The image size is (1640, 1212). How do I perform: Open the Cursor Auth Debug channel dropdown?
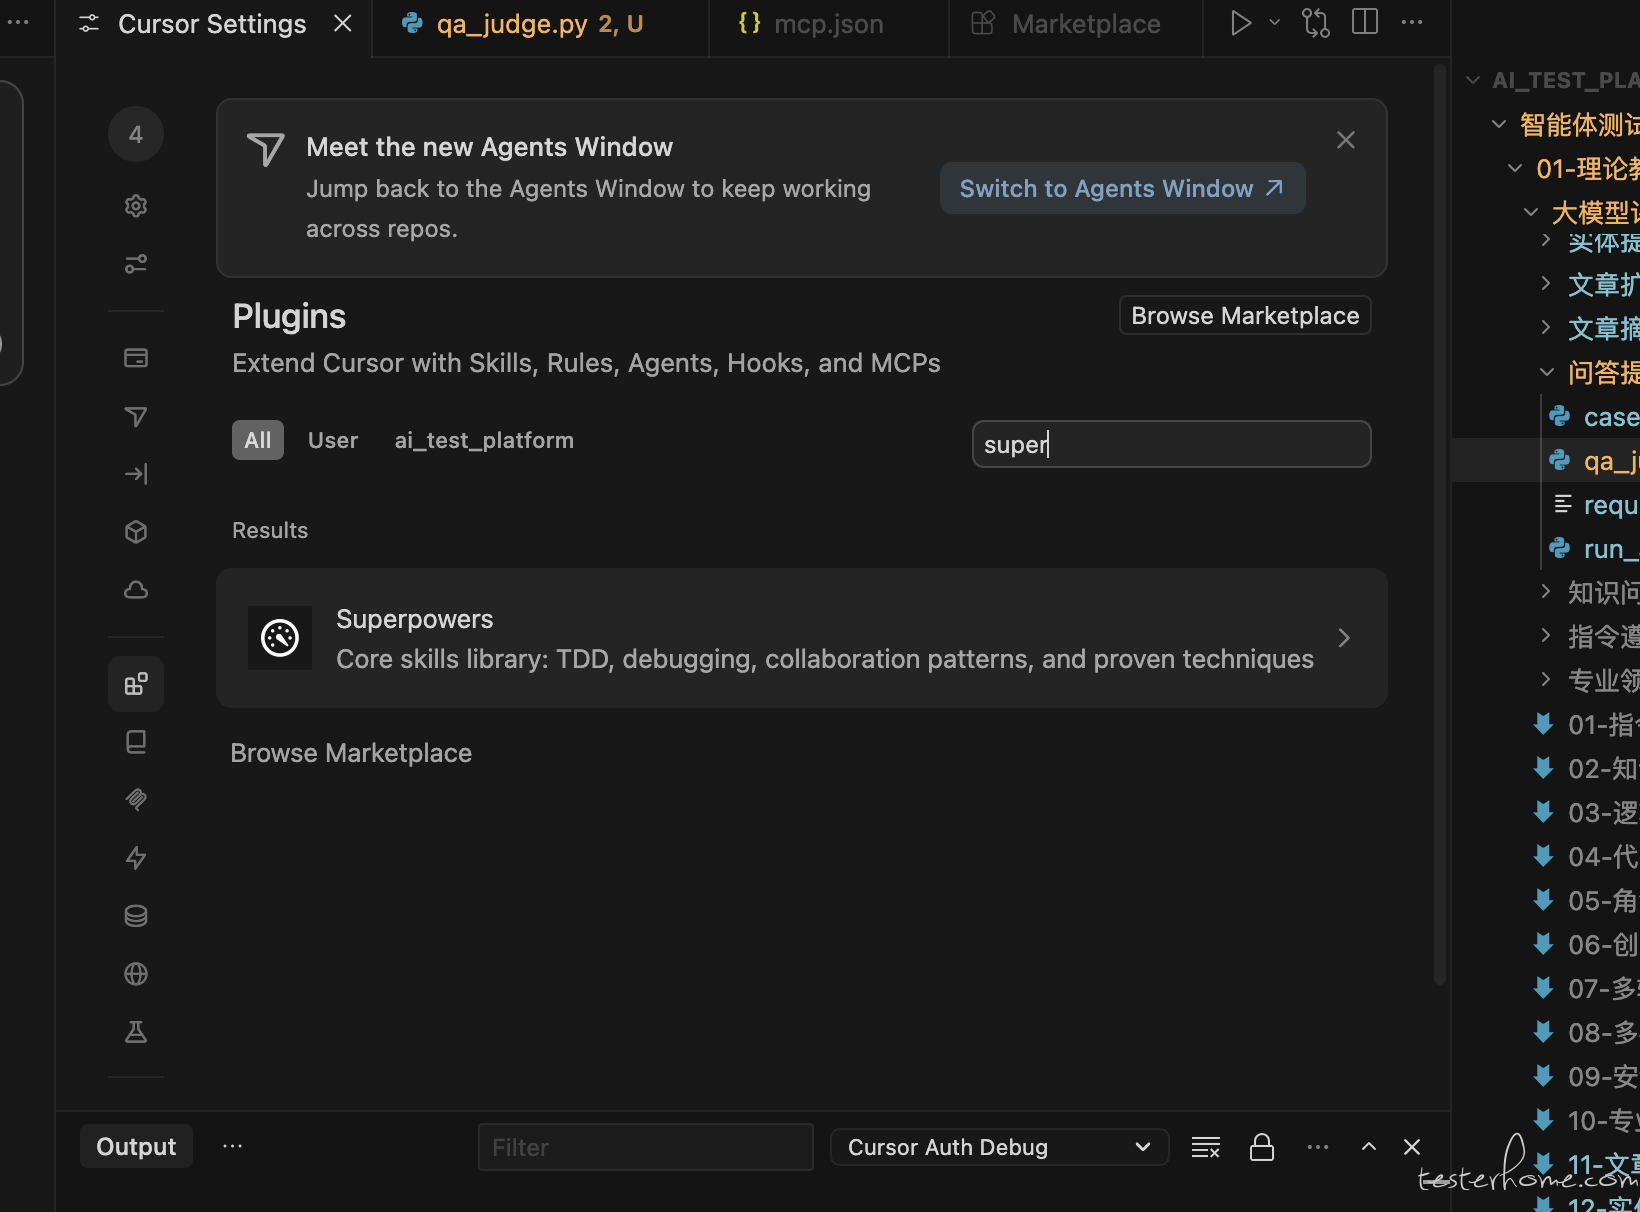point(999,1147)
